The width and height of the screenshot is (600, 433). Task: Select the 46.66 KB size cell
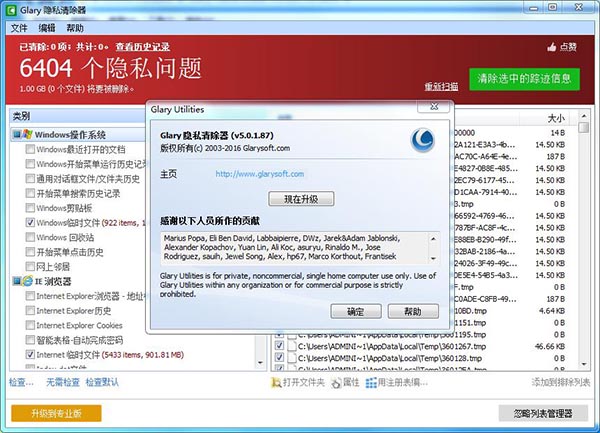tap(549, 346)
